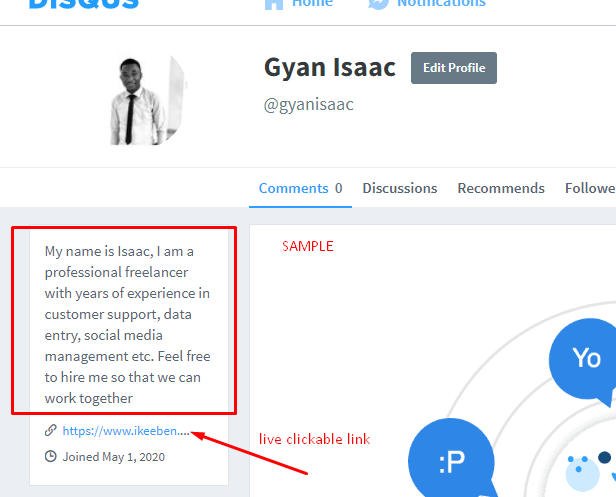Switch to the Discussions tab
Screen dimensions: 616x497
(400, 188)
